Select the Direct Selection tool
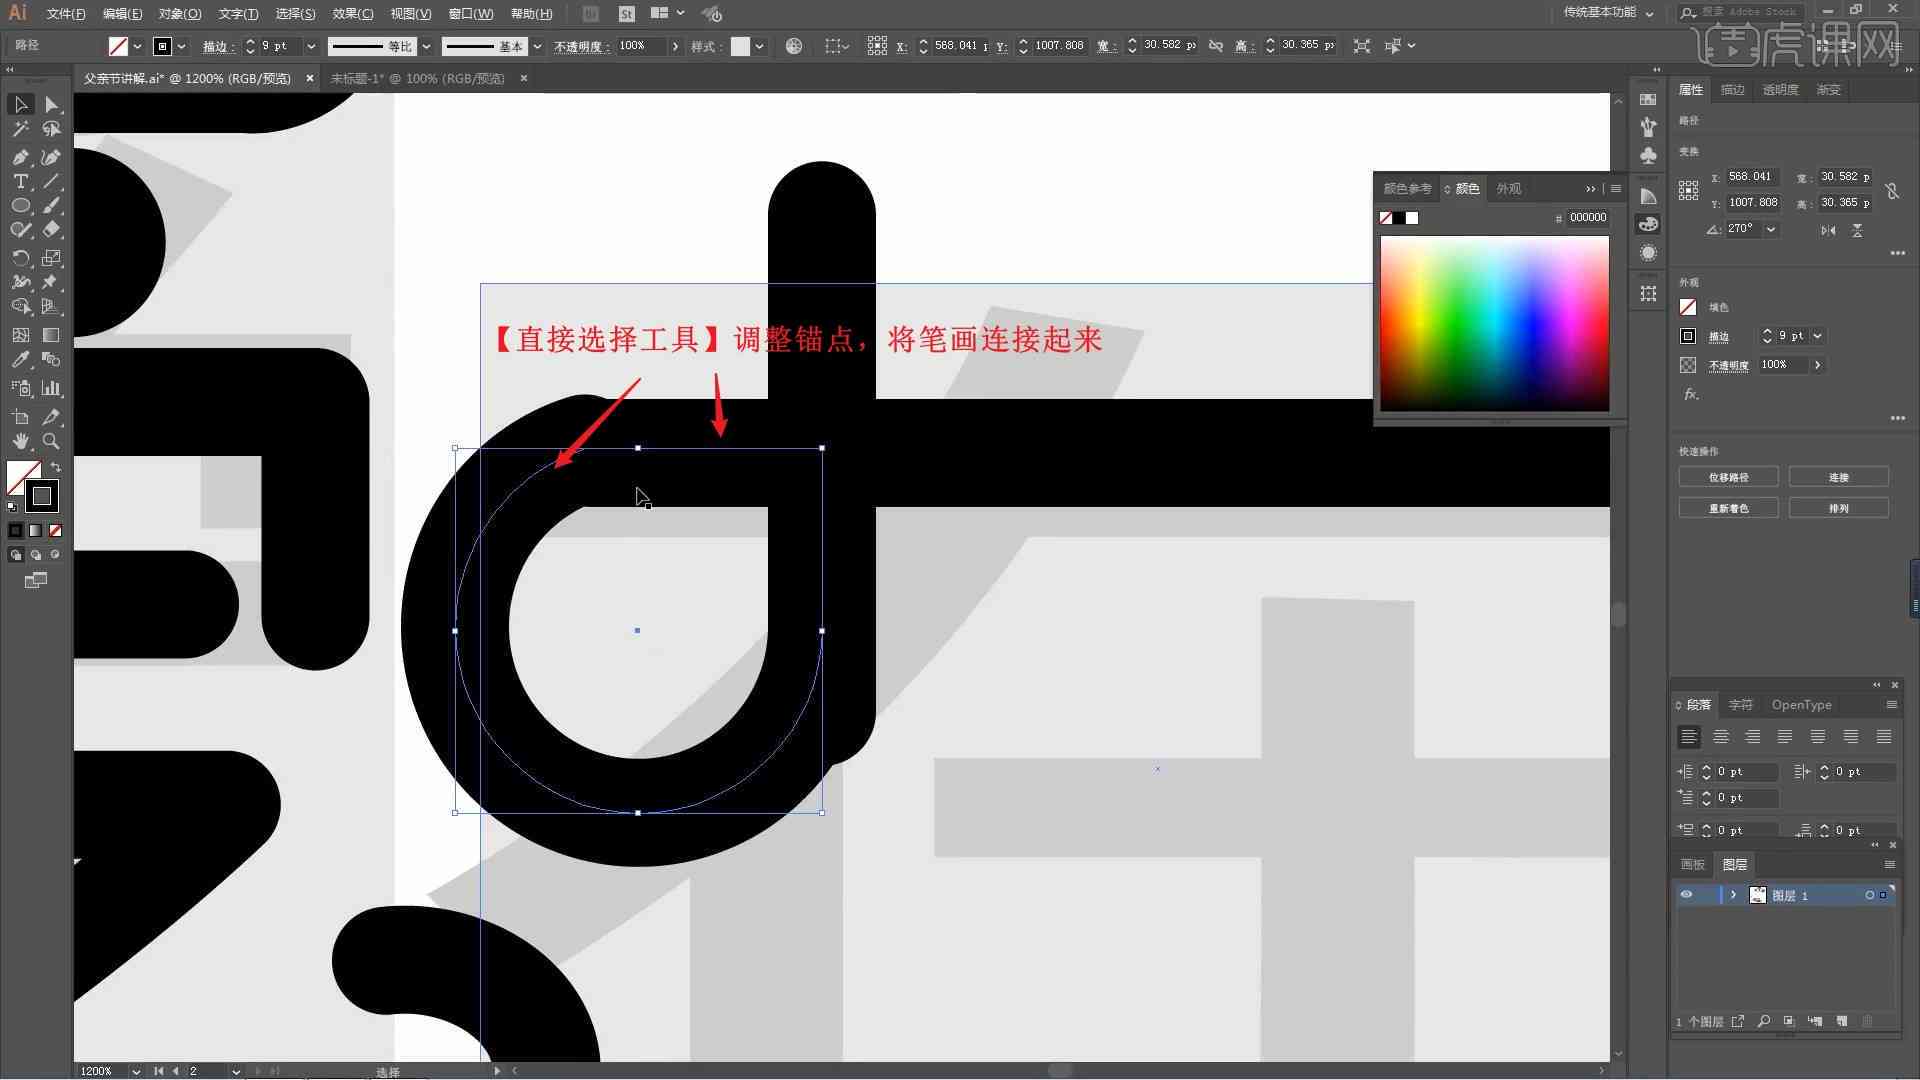 (51, 104)
